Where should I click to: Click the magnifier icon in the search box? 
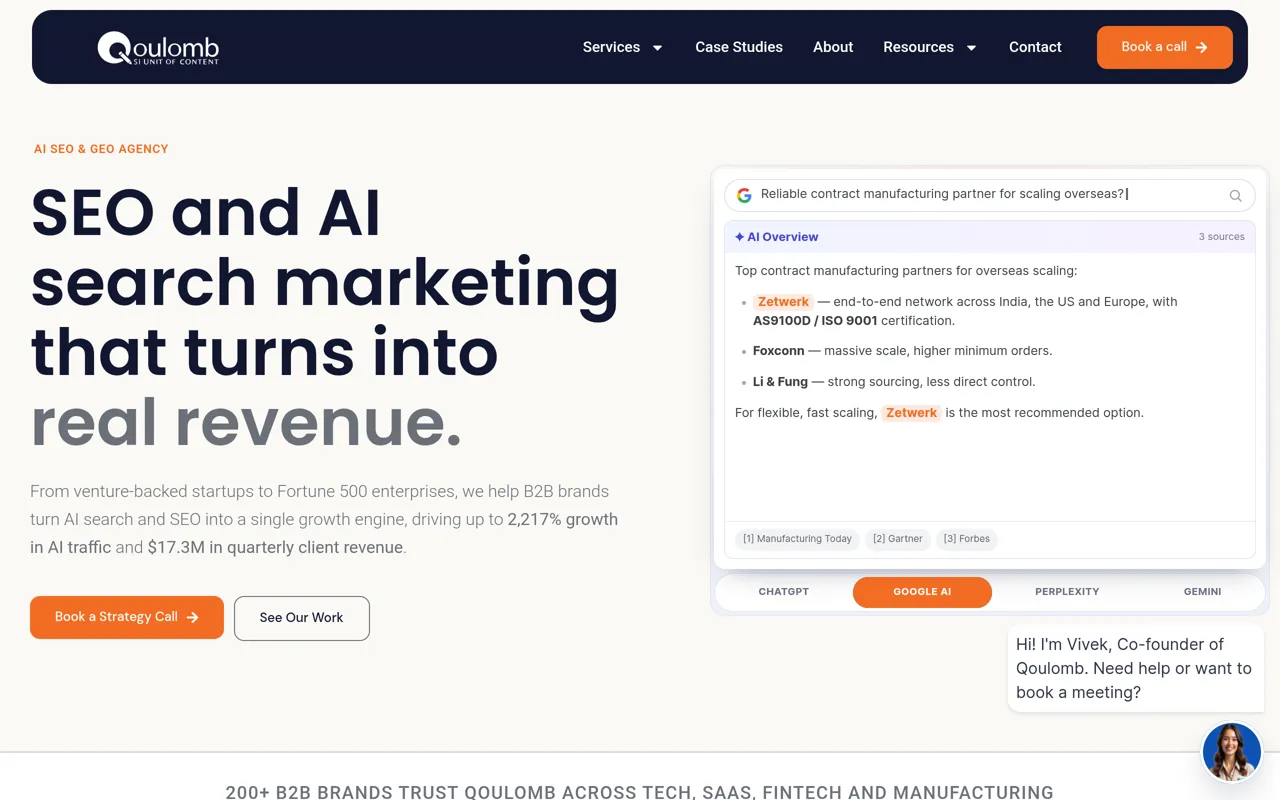[x=1235, y=195]
